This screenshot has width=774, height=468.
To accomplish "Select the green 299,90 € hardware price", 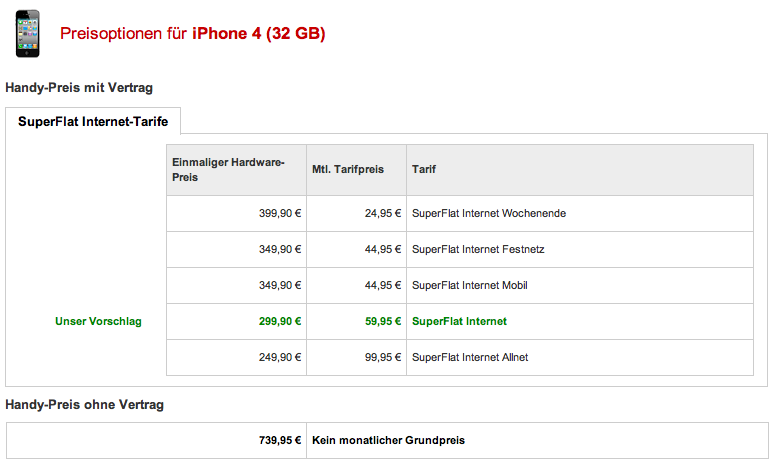I will (278, 321).
